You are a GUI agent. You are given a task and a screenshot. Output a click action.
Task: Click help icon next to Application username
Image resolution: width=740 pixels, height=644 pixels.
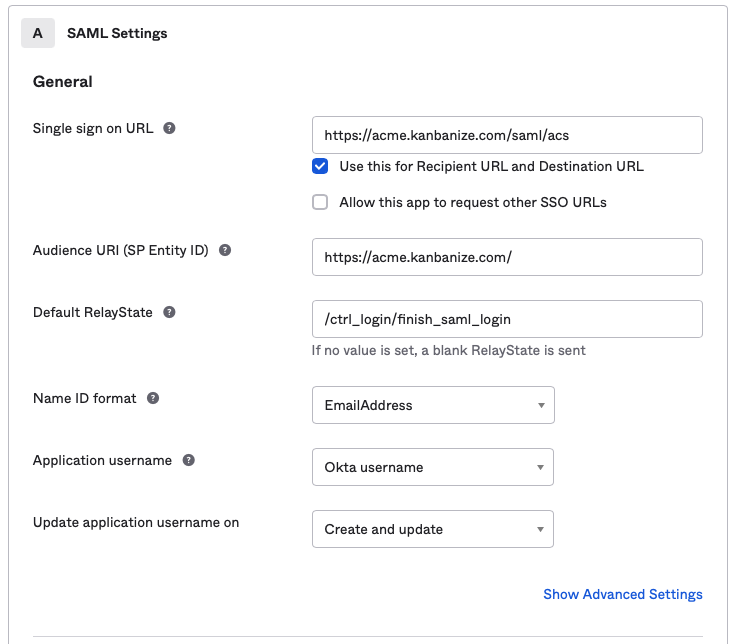pos(189,460)
